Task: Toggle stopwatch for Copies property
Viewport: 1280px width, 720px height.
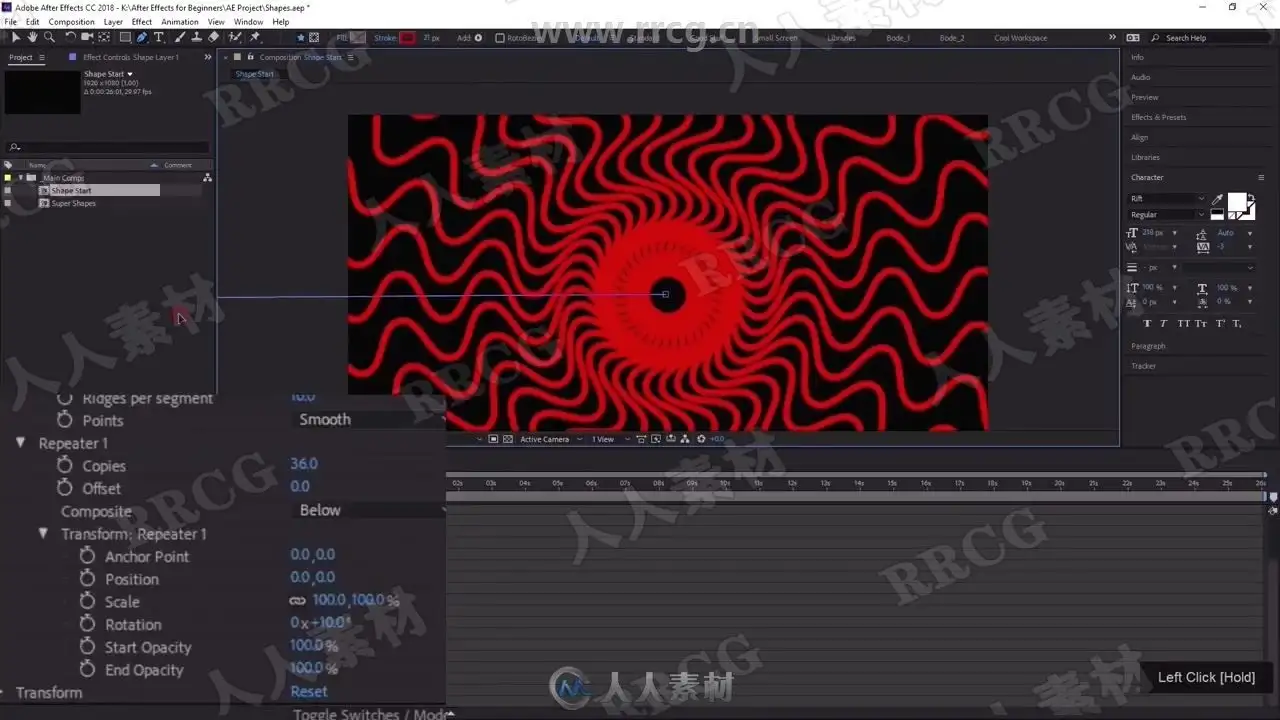Action: [65, 465]
